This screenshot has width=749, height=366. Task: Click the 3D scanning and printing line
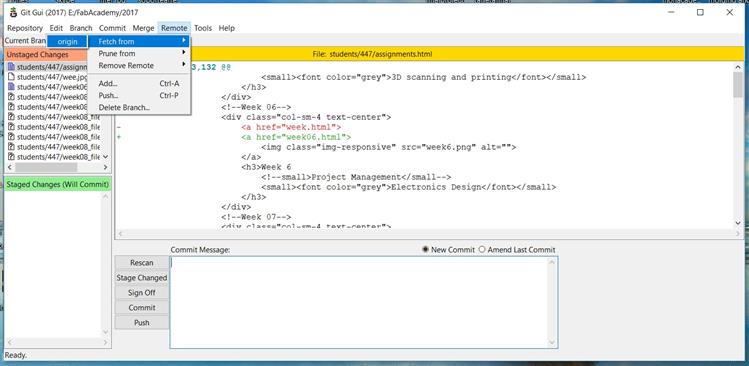click(423, 77)
